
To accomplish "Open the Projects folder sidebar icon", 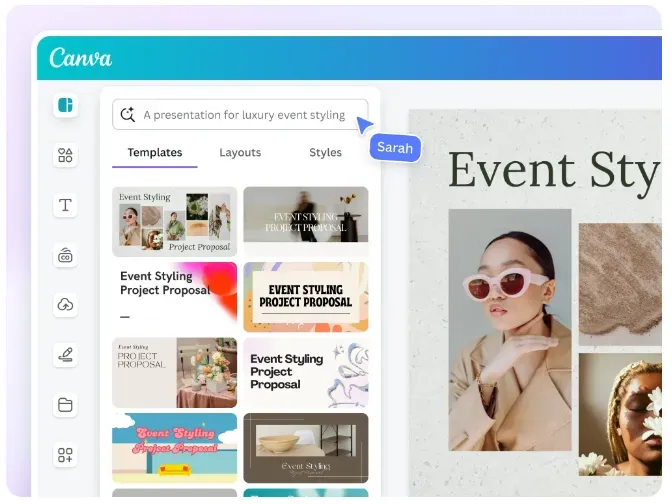I will 65,405.
